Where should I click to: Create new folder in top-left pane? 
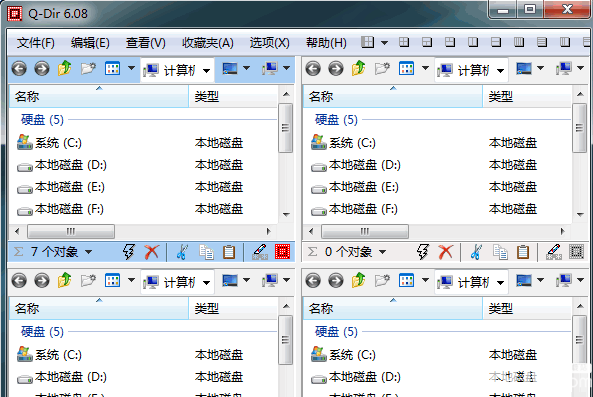[88, 69]
